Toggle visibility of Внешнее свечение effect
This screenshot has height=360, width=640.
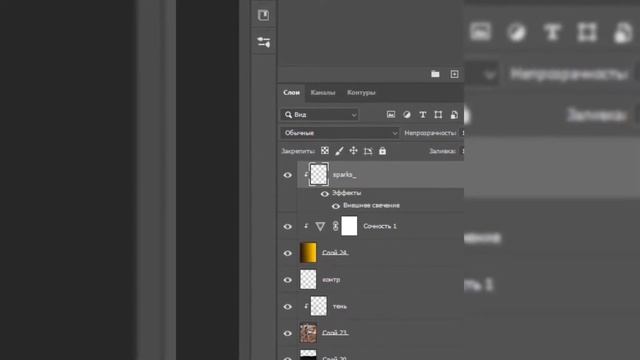(x=336, y=206)
